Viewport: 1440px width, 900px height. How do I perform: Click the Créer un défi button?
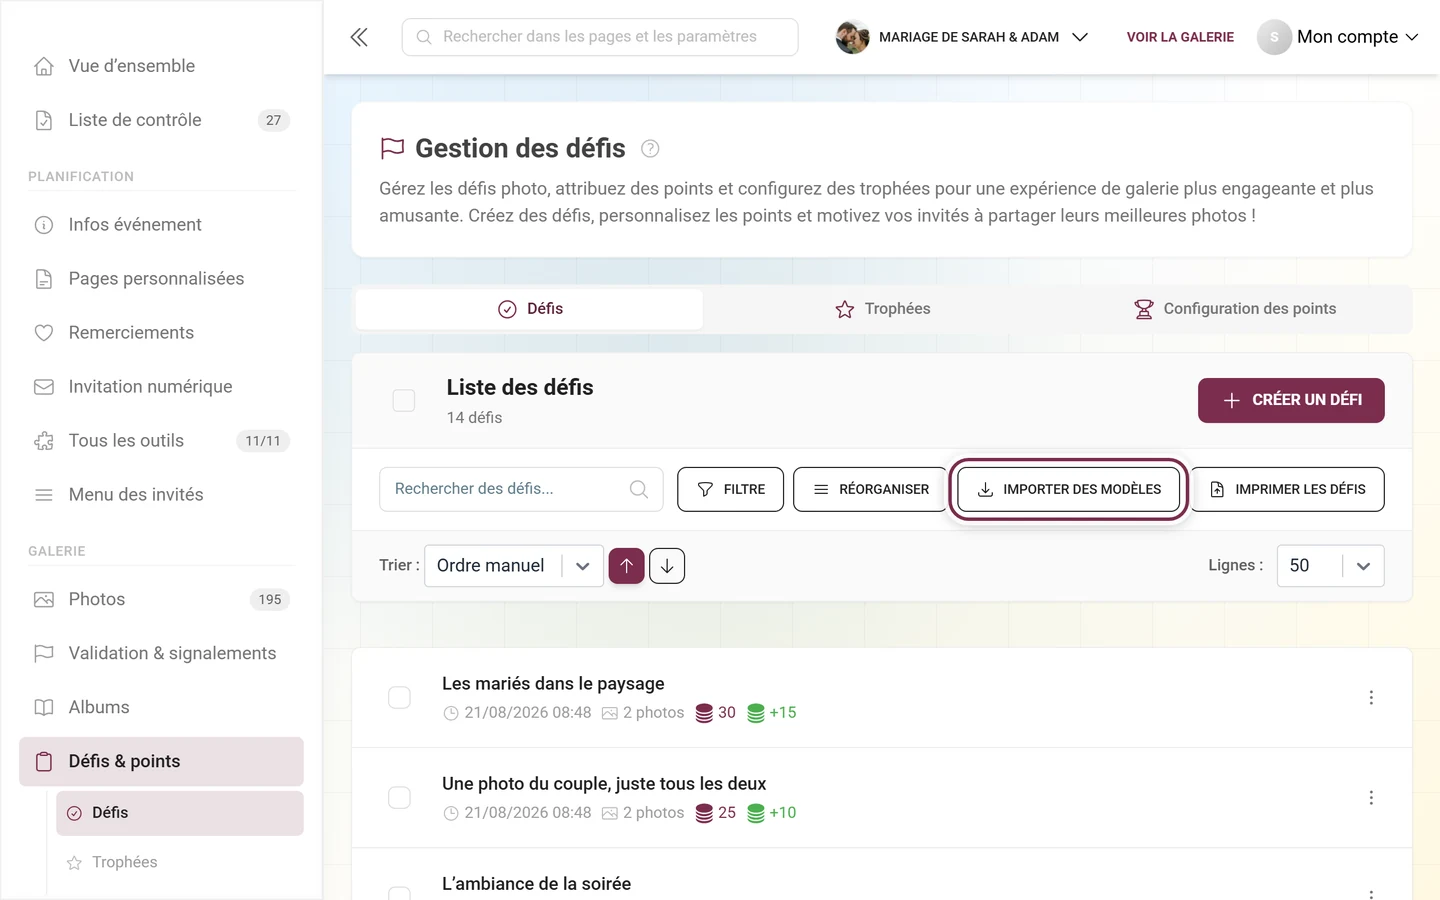pos(1291,400)
